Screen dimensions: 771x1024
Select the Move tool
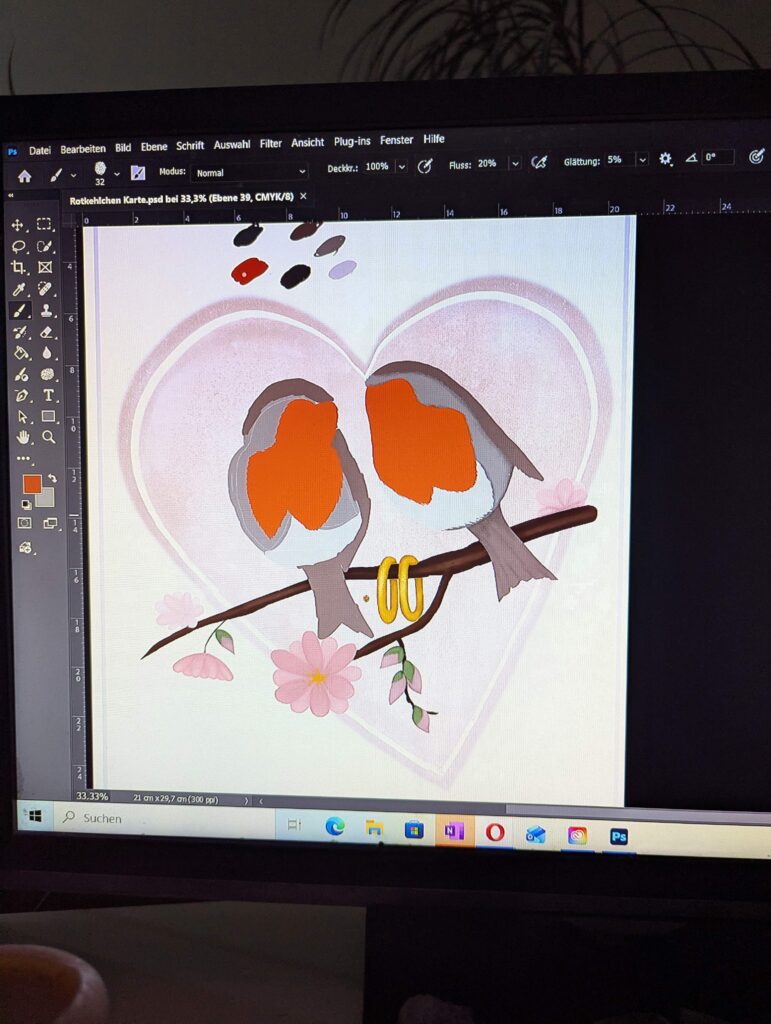pos(18,225)
